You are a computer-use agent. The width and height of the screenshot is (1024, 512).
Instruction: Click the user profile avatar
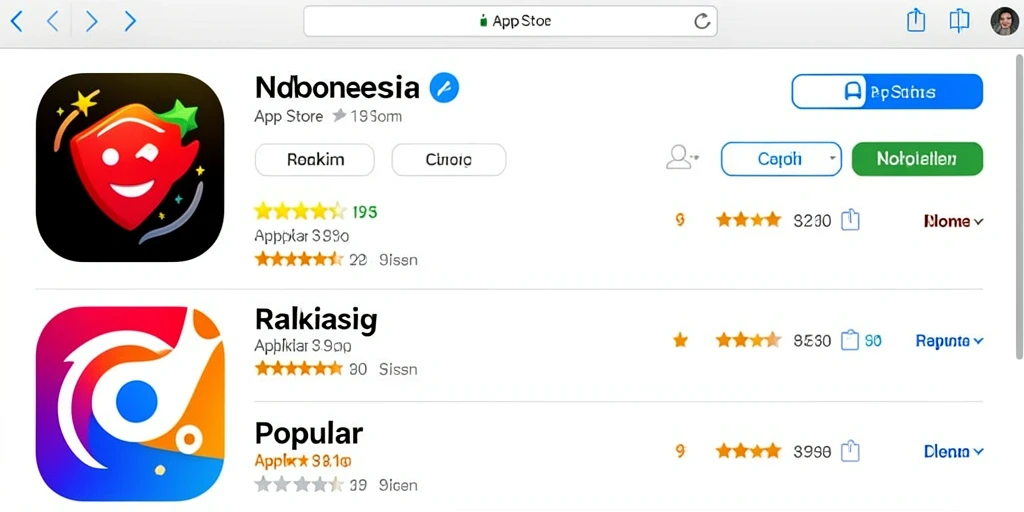click(x=1004, y=21)
